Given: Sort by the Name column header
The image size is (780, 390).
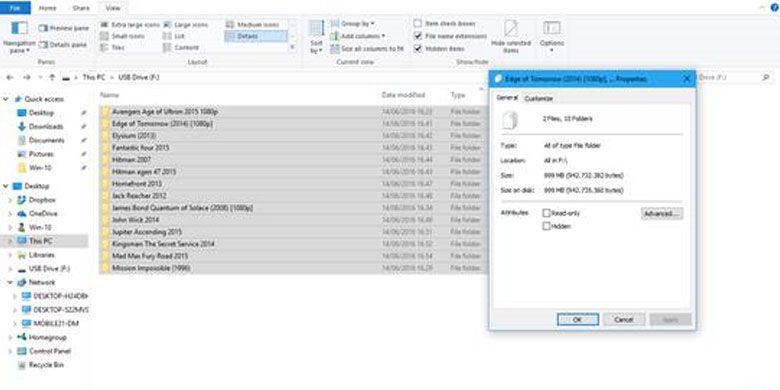Looking at the screenshot, I should click(109, 95).
